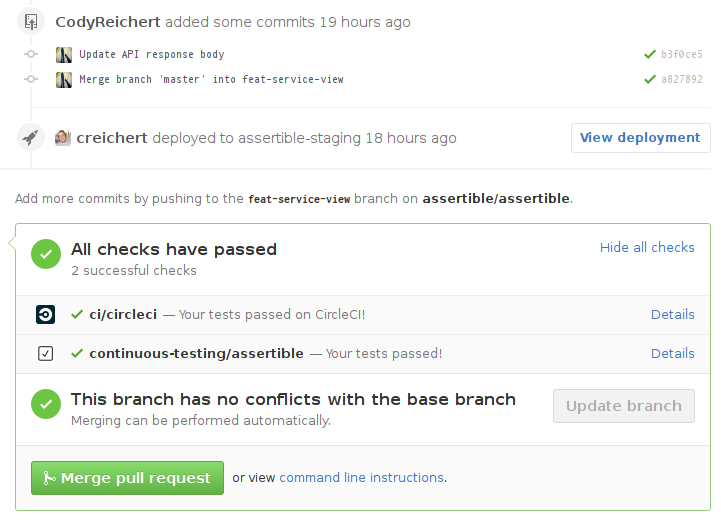
Task: Open Details for continuous-testing/assertible check
Action: [672, 353]
